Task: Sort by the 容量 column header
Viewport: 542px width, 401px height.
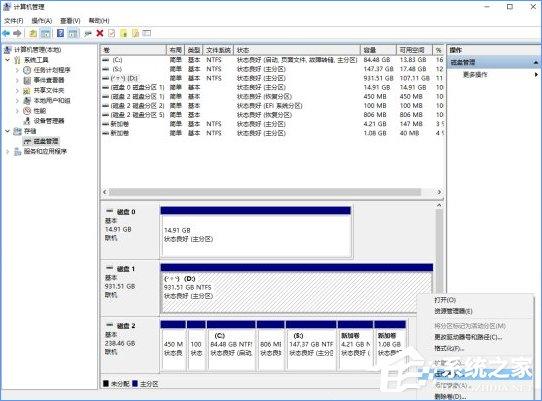Action: 379,50
